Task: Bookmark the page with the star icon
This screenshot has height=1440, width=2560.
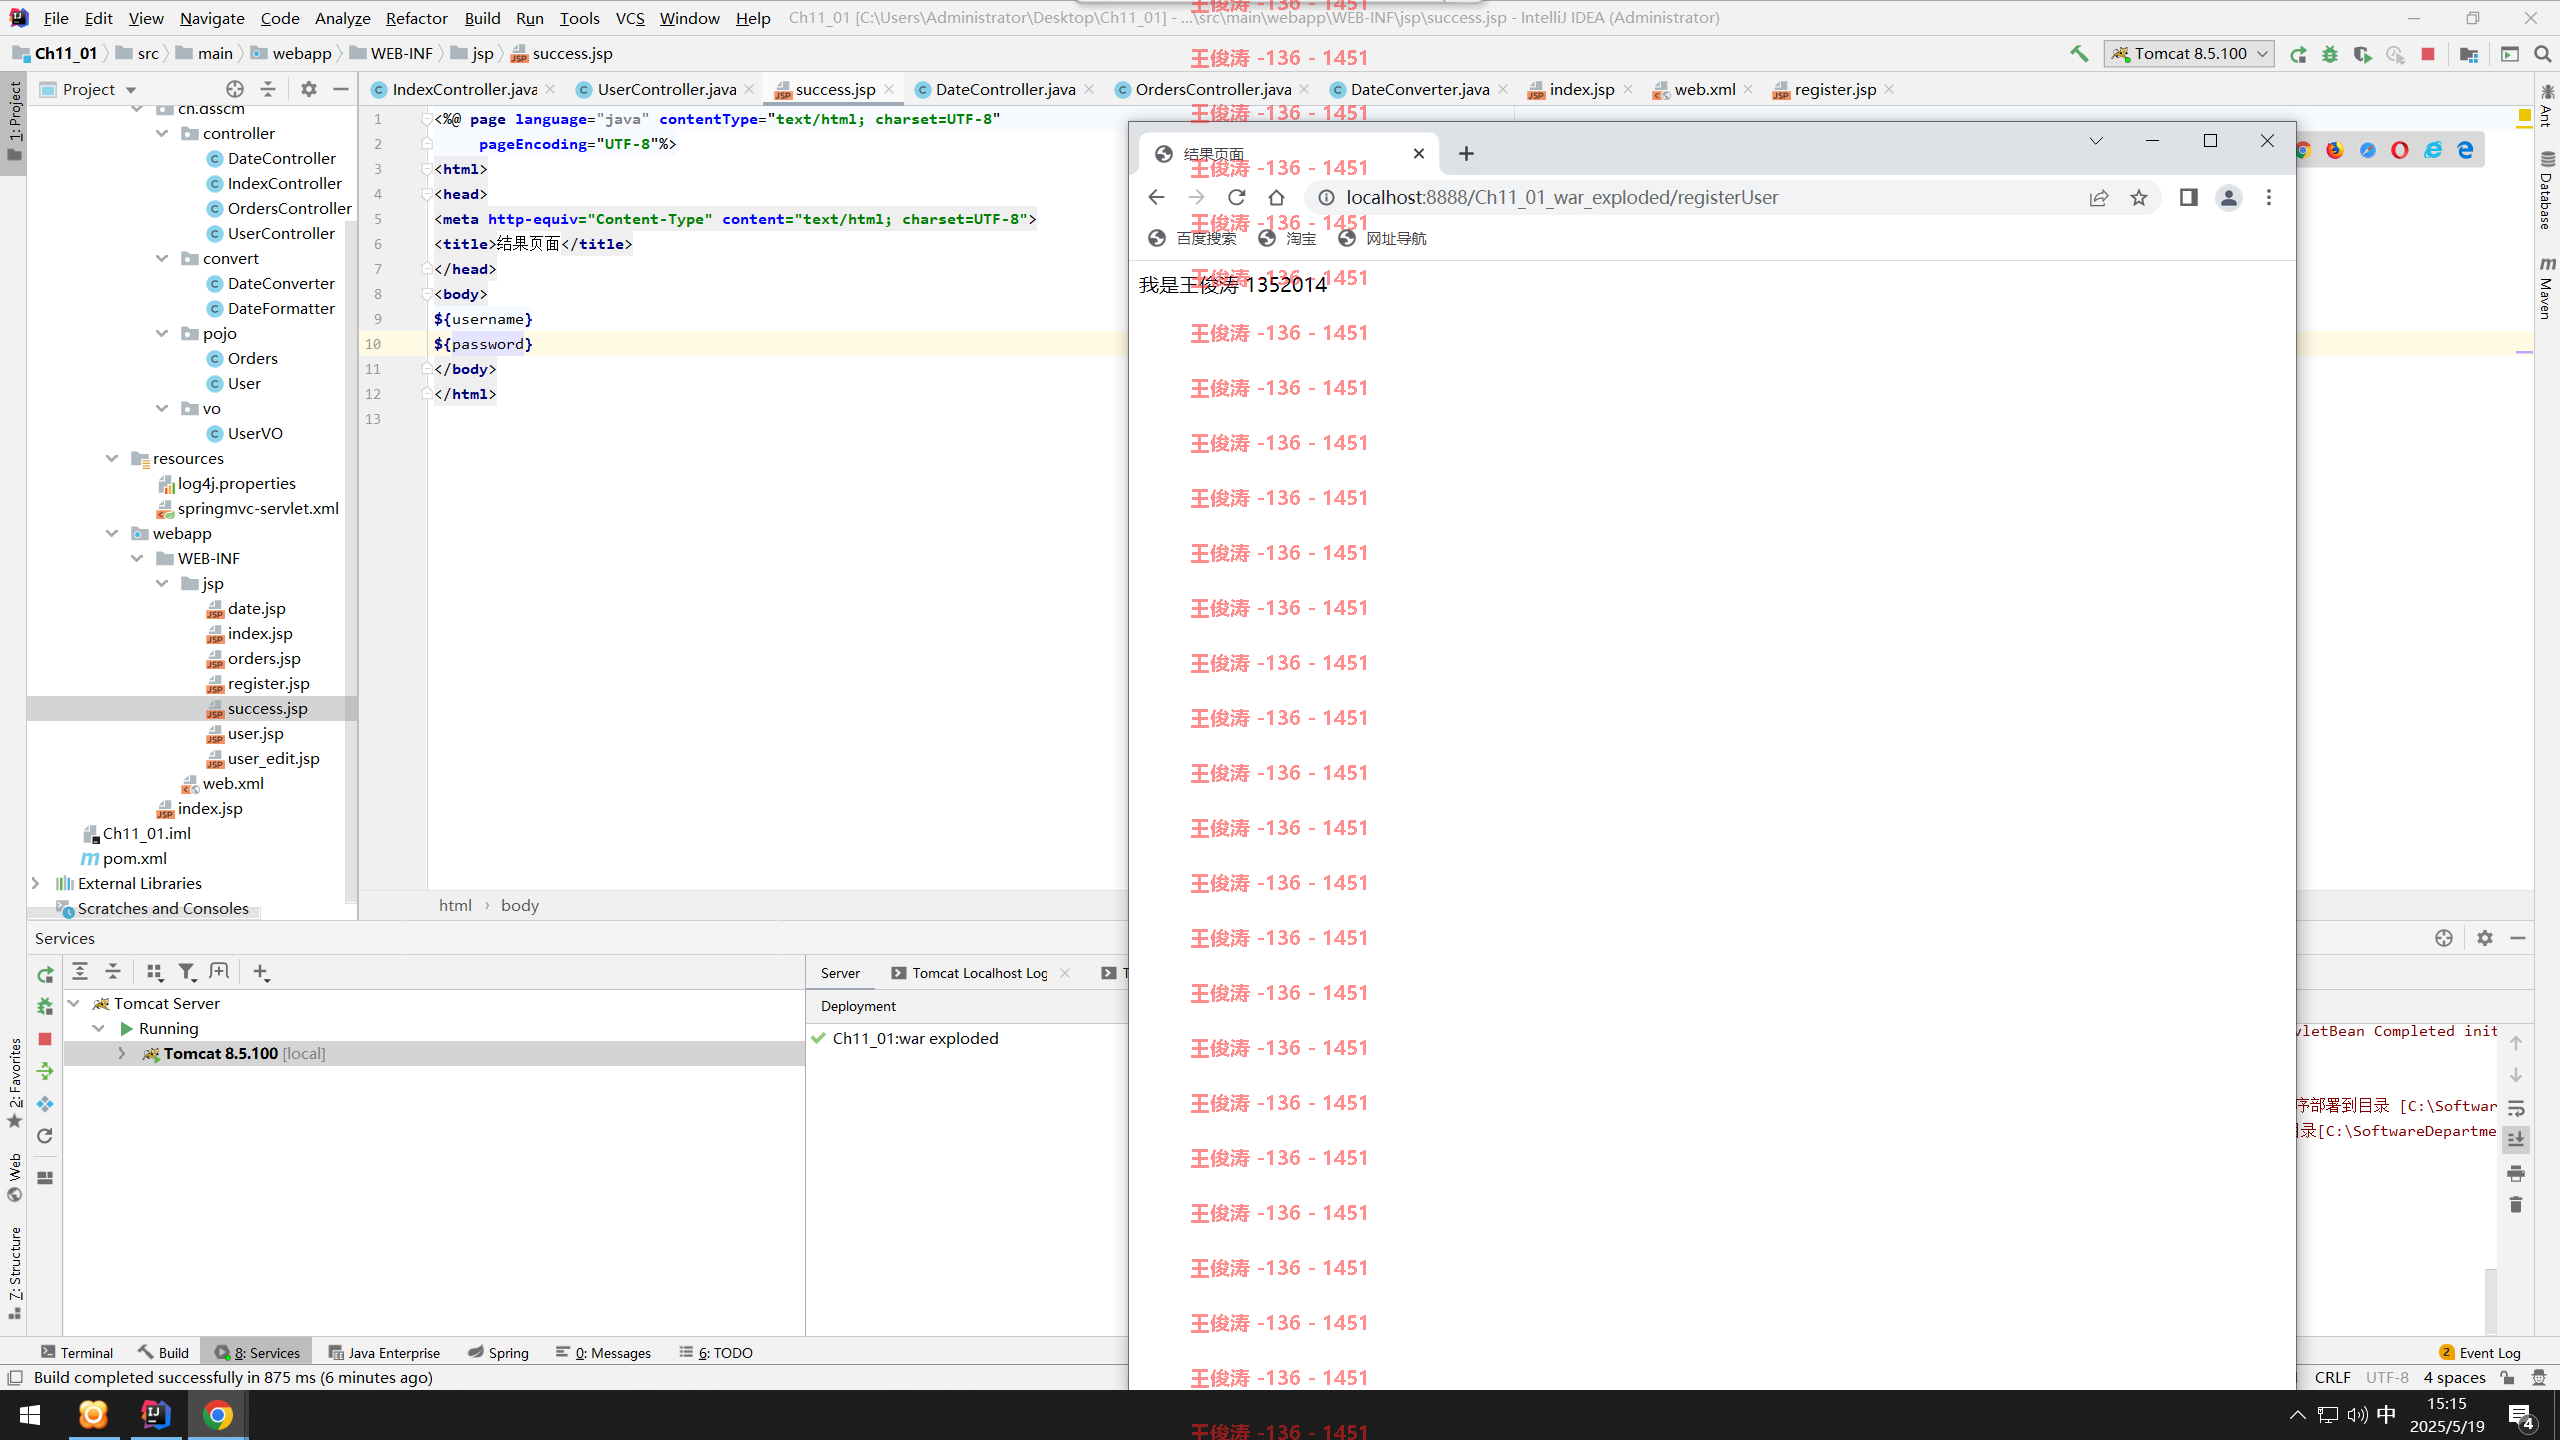Action: pyautogui.click(x=2139, y=198)
